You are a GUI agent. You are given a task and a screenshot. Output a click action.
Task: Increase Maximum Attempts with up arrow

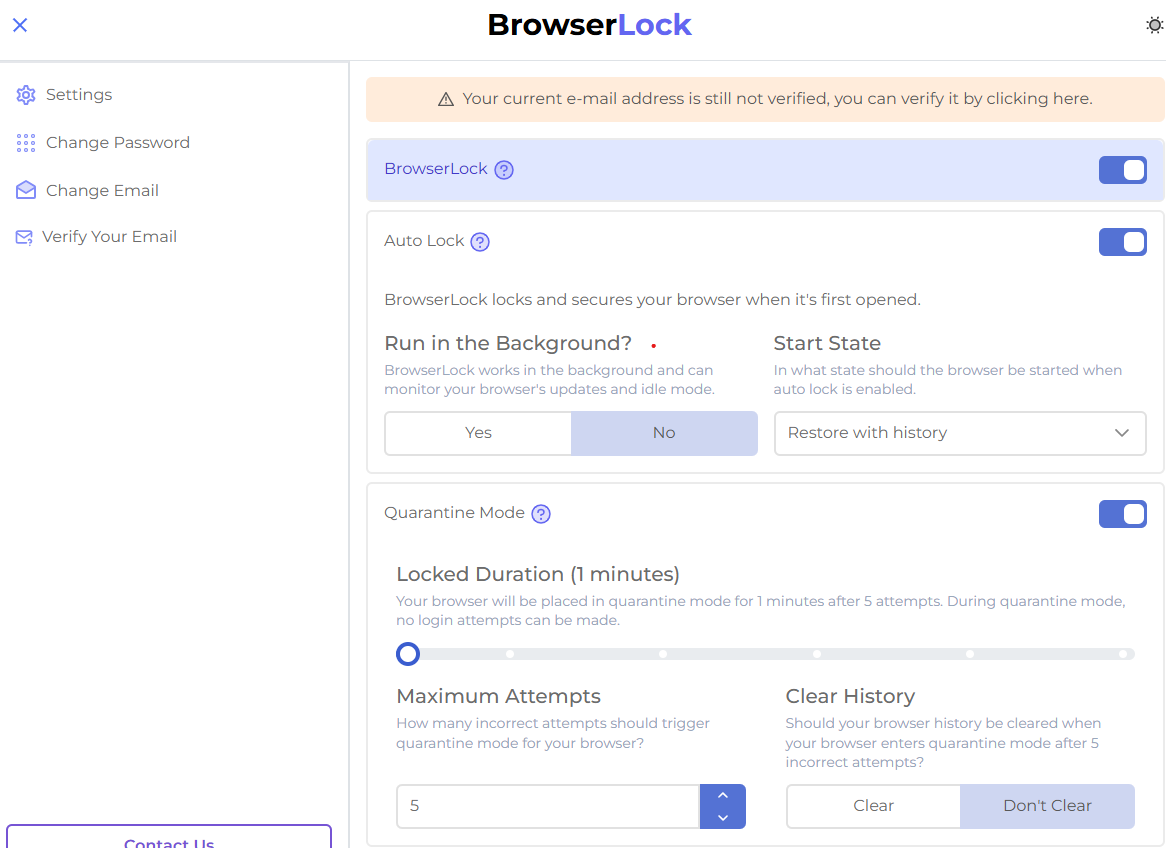coord(723,796)
